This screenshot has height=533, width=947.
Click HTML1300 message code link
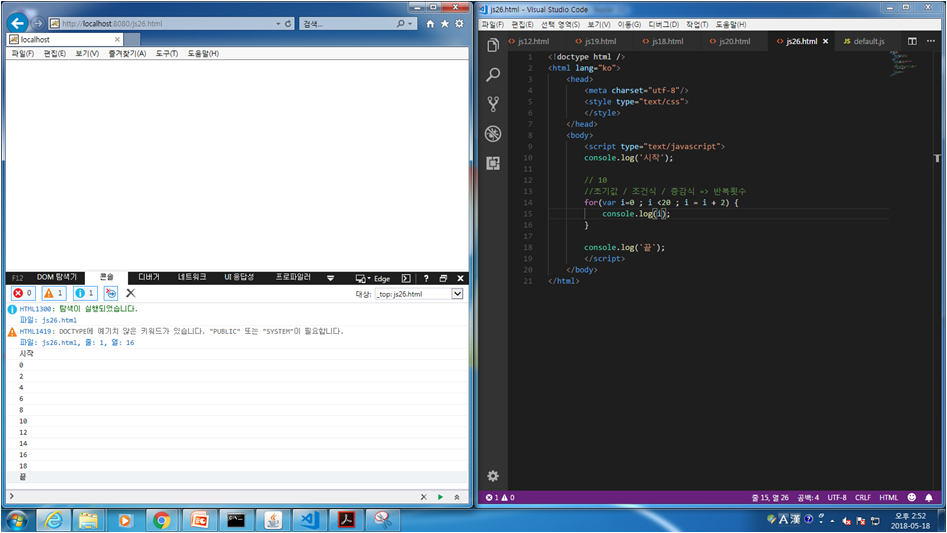[36, 309]
